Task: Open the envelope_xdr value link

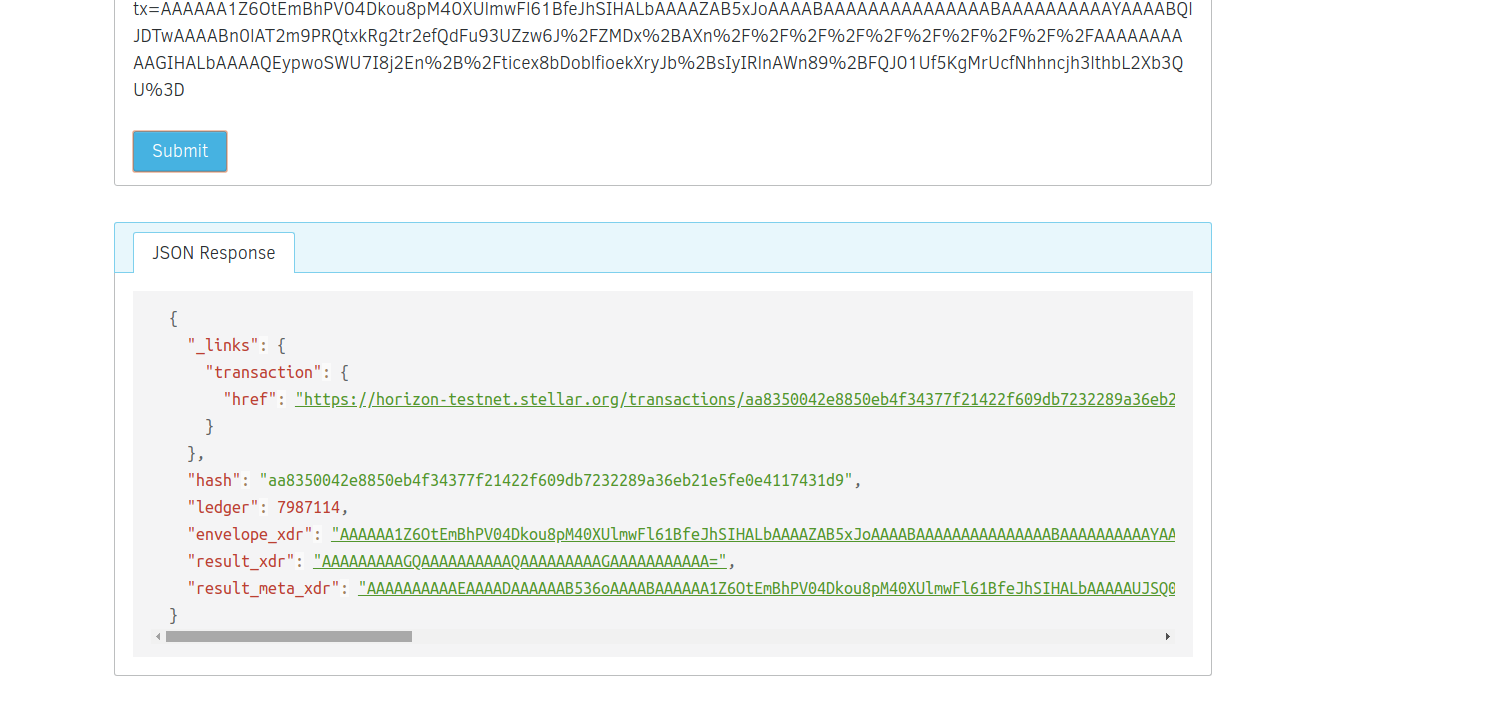Action: pyautogui.click(x=752, y=534)
